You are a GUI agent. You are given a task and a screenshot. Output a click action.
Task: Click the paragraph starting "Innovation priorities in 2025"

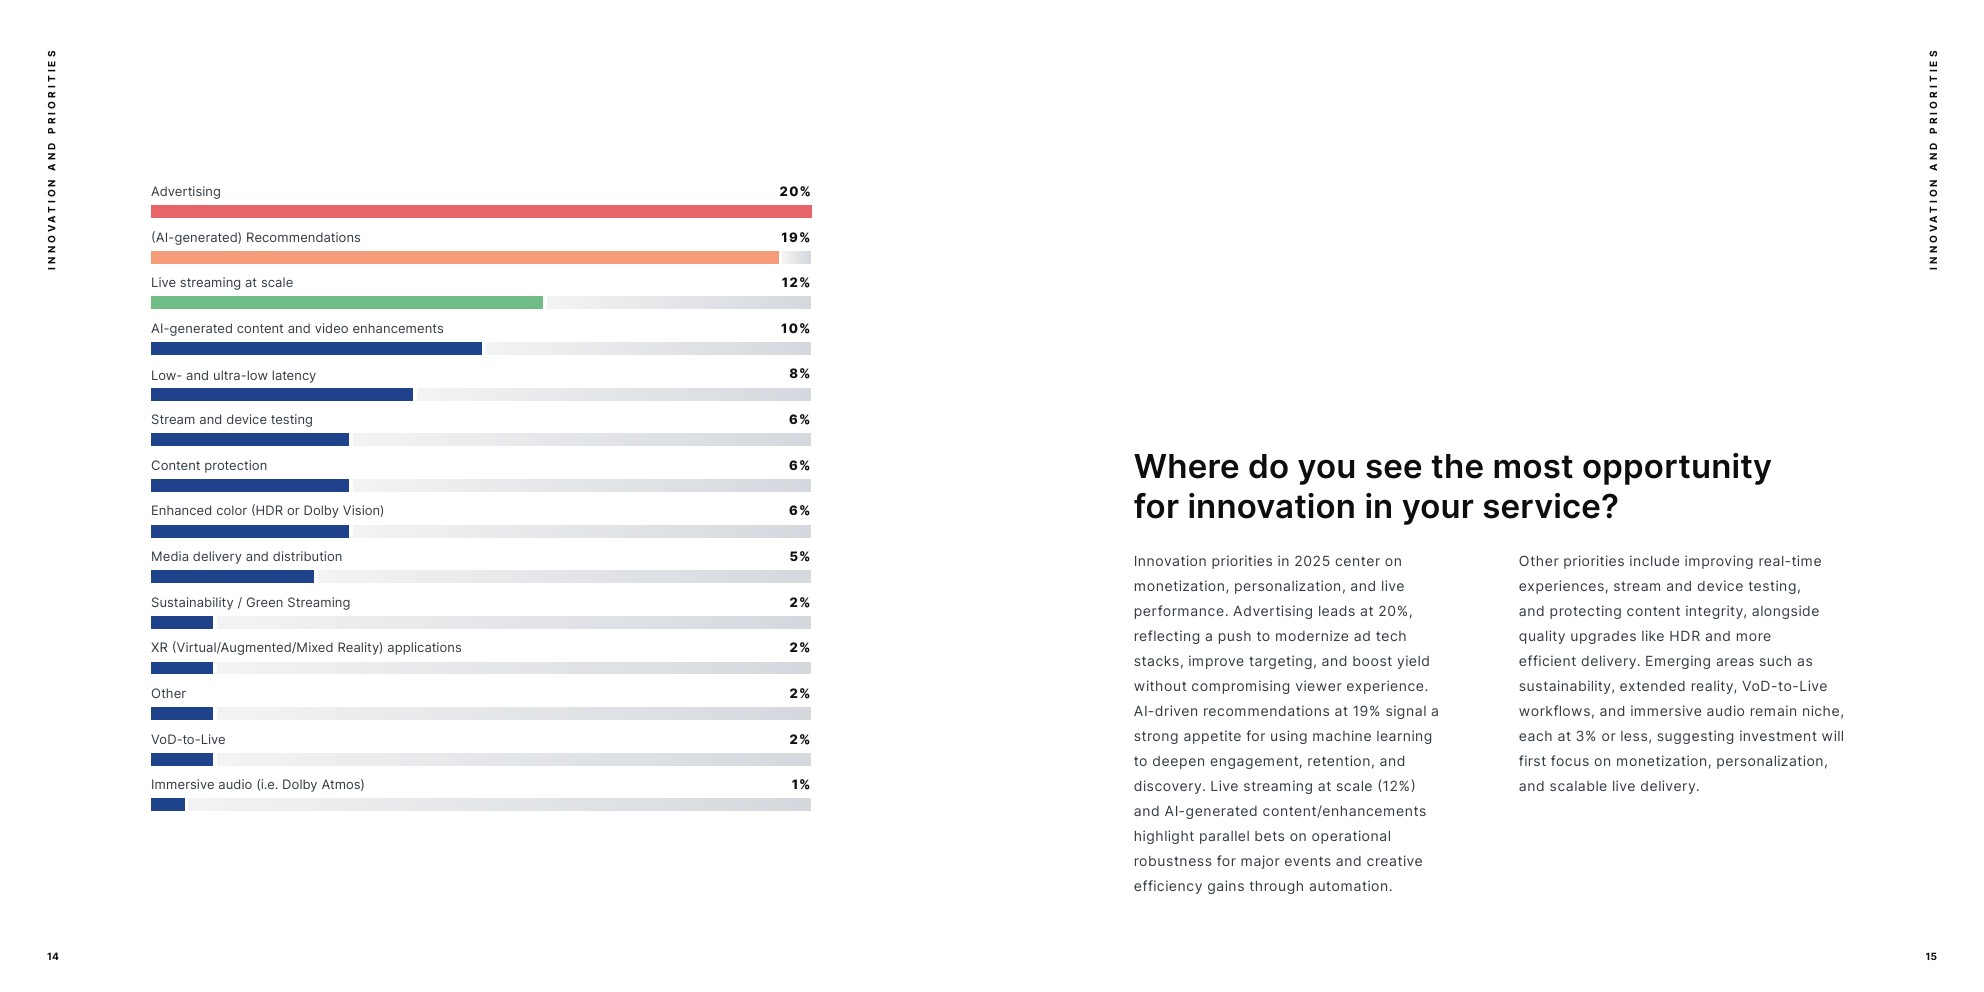[x=1286, y=724]
